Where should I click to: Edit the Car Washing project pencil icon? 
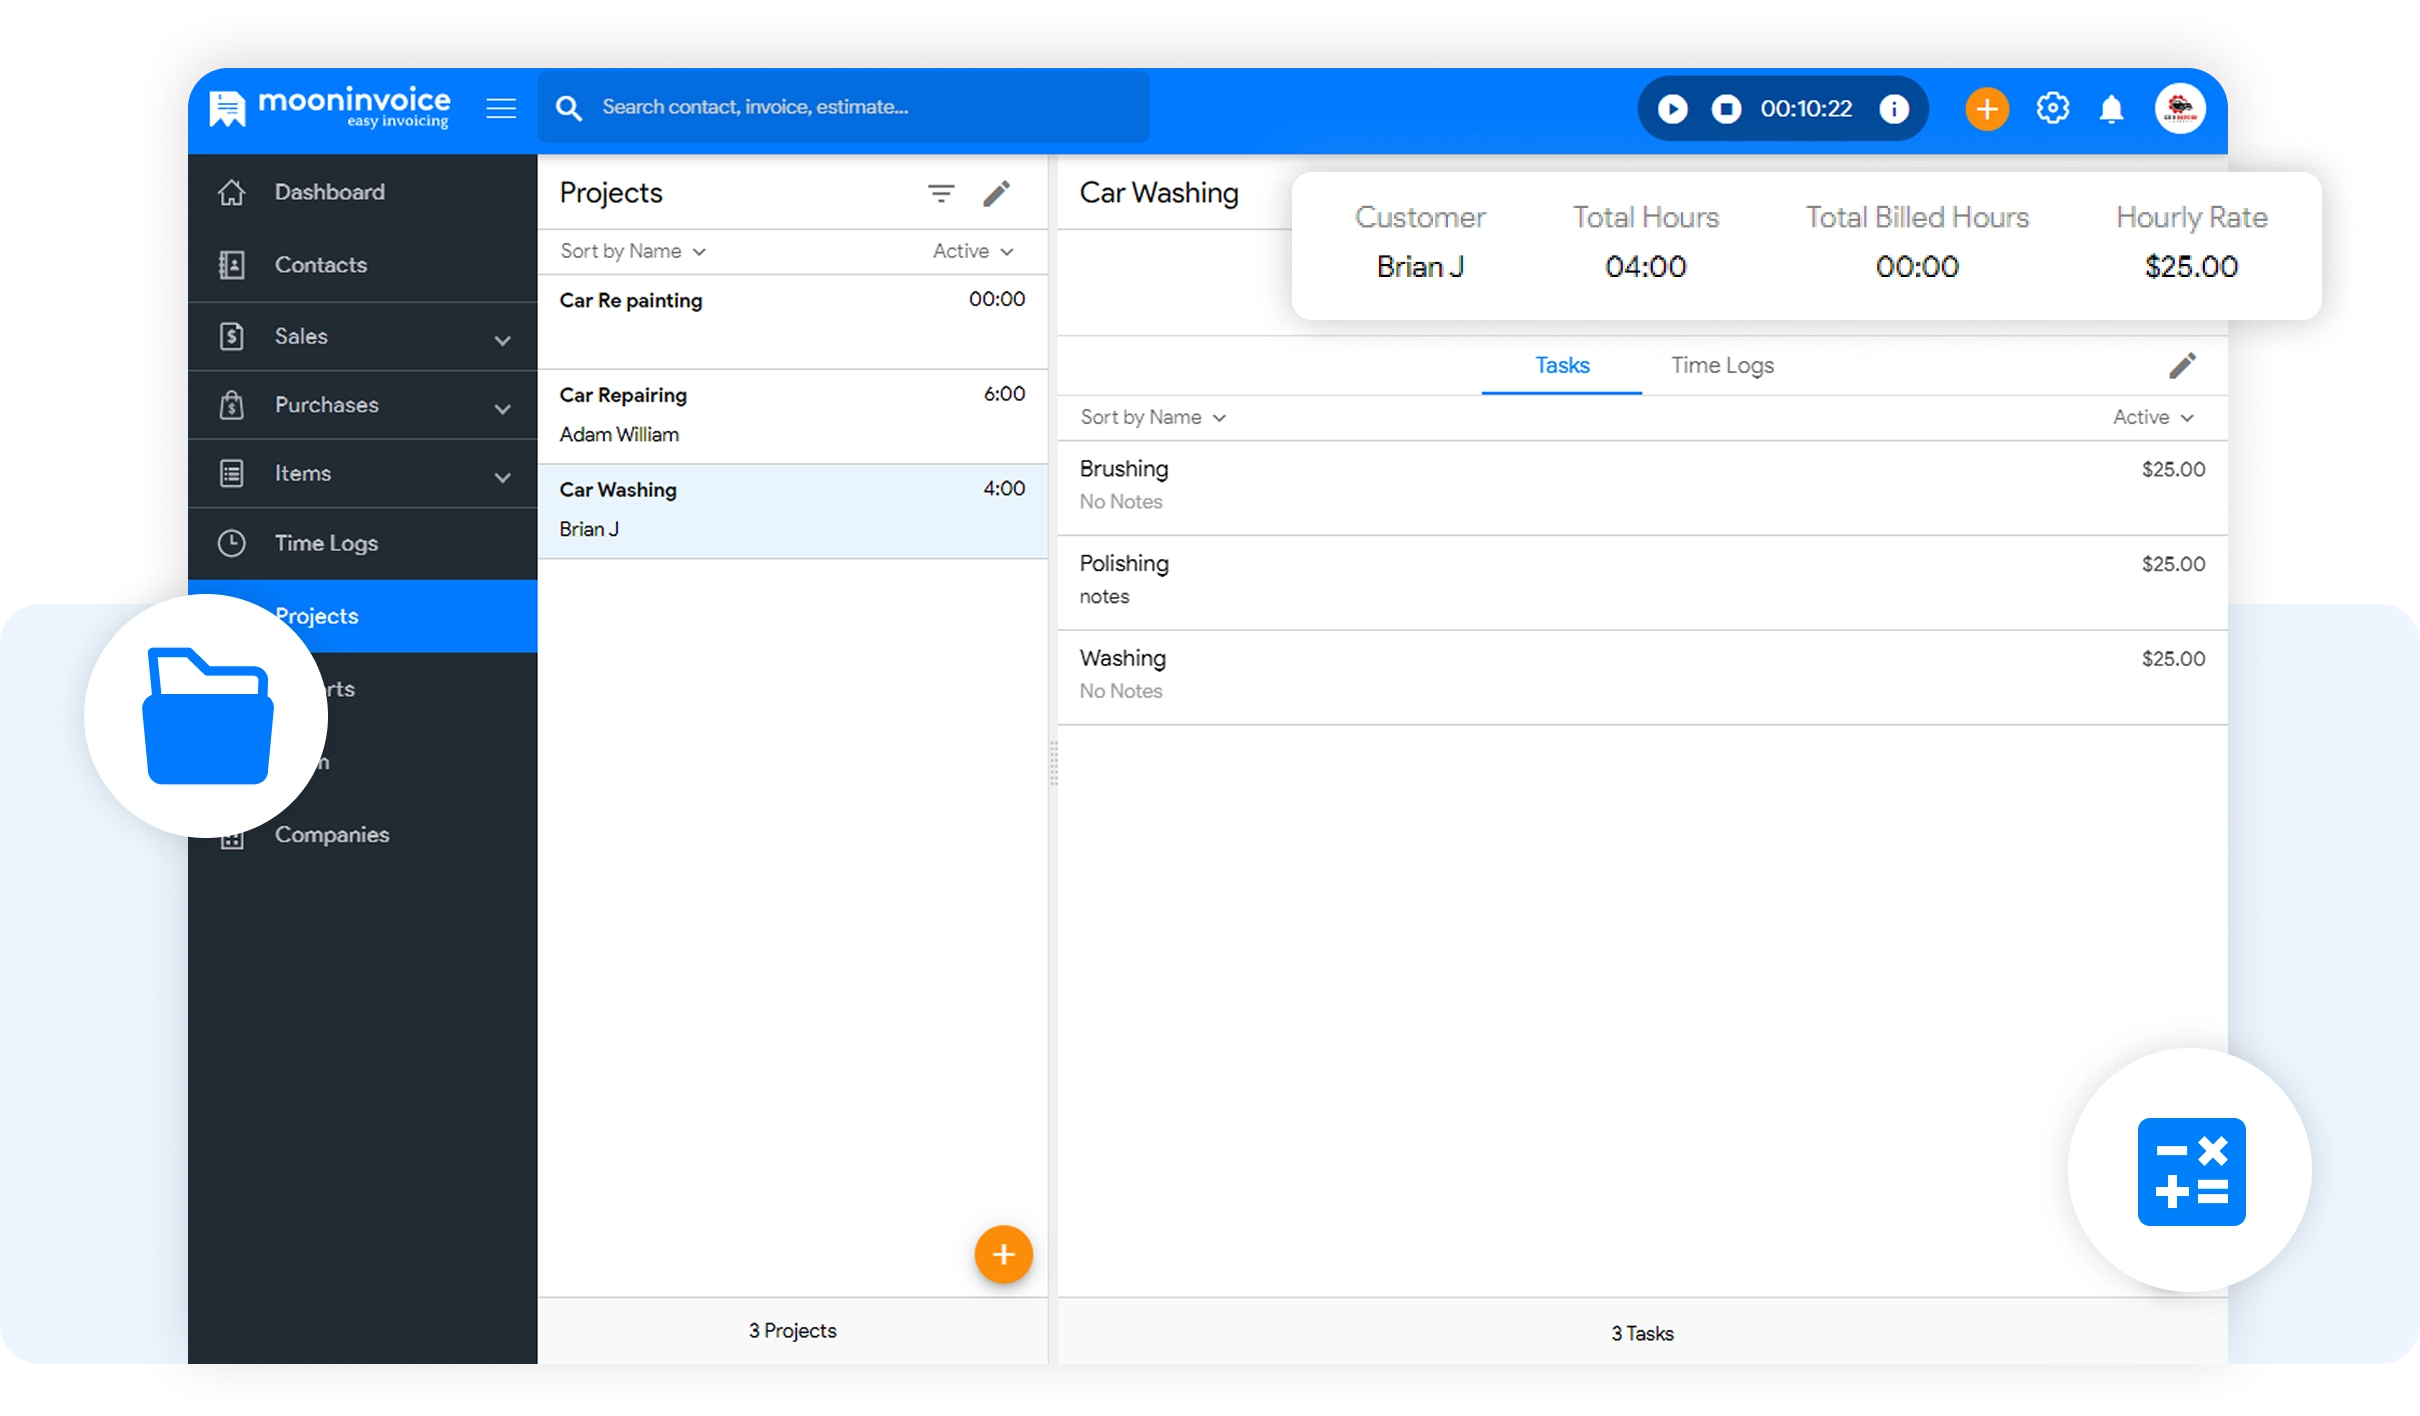click(x=2182, y=365)
